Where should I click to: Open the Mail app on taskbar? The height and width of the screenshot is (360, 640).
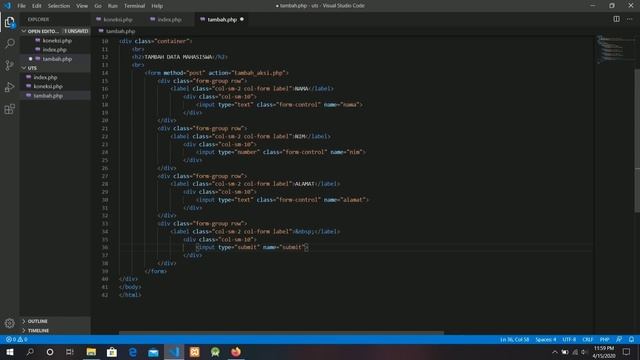pos(153,352)
